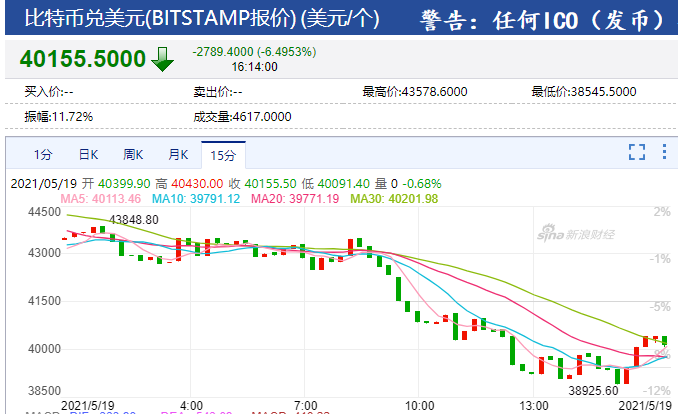Expand chart to fullscreen mode

pos(636,152)
